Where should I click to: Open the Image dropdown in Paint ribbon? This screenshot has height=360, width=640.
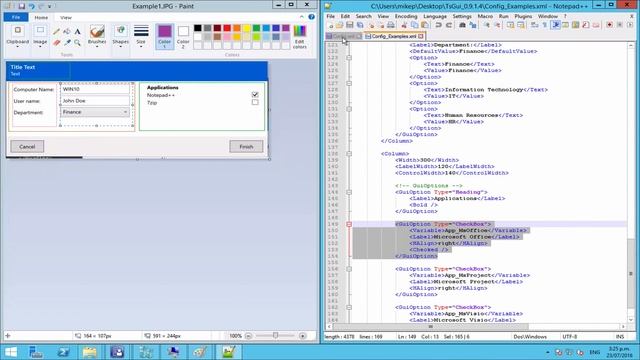pos(40,38)
